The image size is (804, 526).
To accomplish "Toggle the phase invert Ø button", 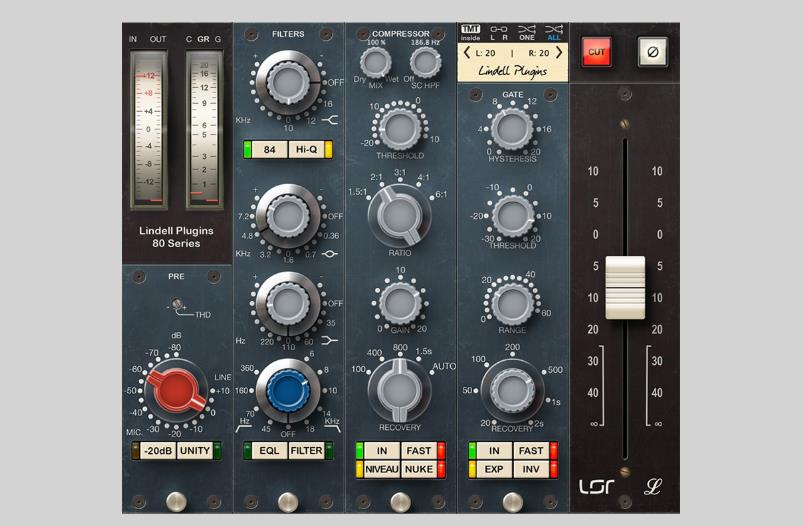I will coord(652,52).
